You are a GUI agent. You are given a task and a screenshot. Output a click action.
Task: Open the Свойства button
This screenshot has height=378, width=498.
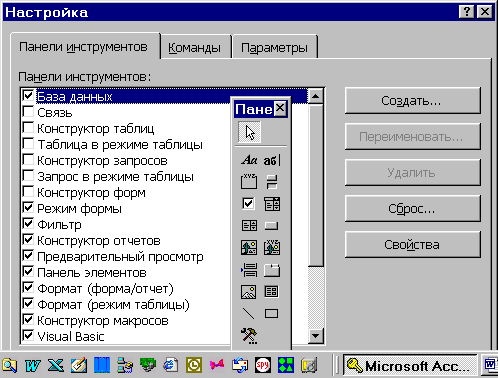pos(413,245)
